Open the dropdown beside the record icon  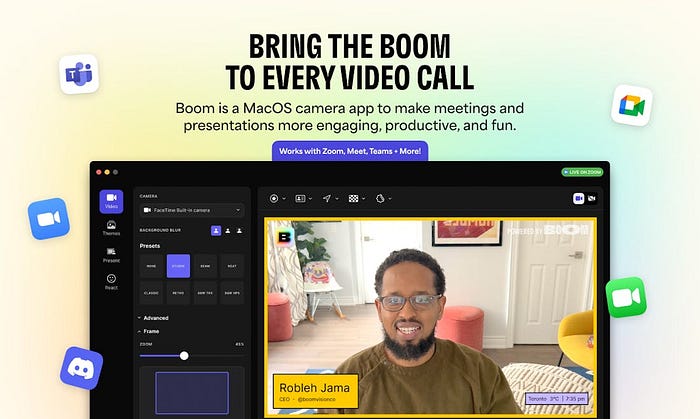coord(284,199)
